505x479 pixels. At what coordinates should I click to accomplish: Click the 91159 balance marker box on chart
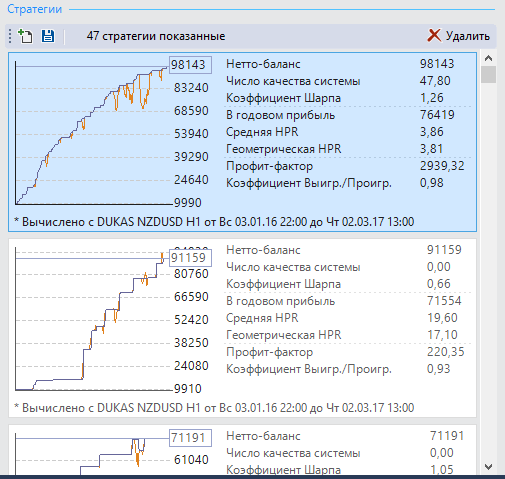click(190, 258)
